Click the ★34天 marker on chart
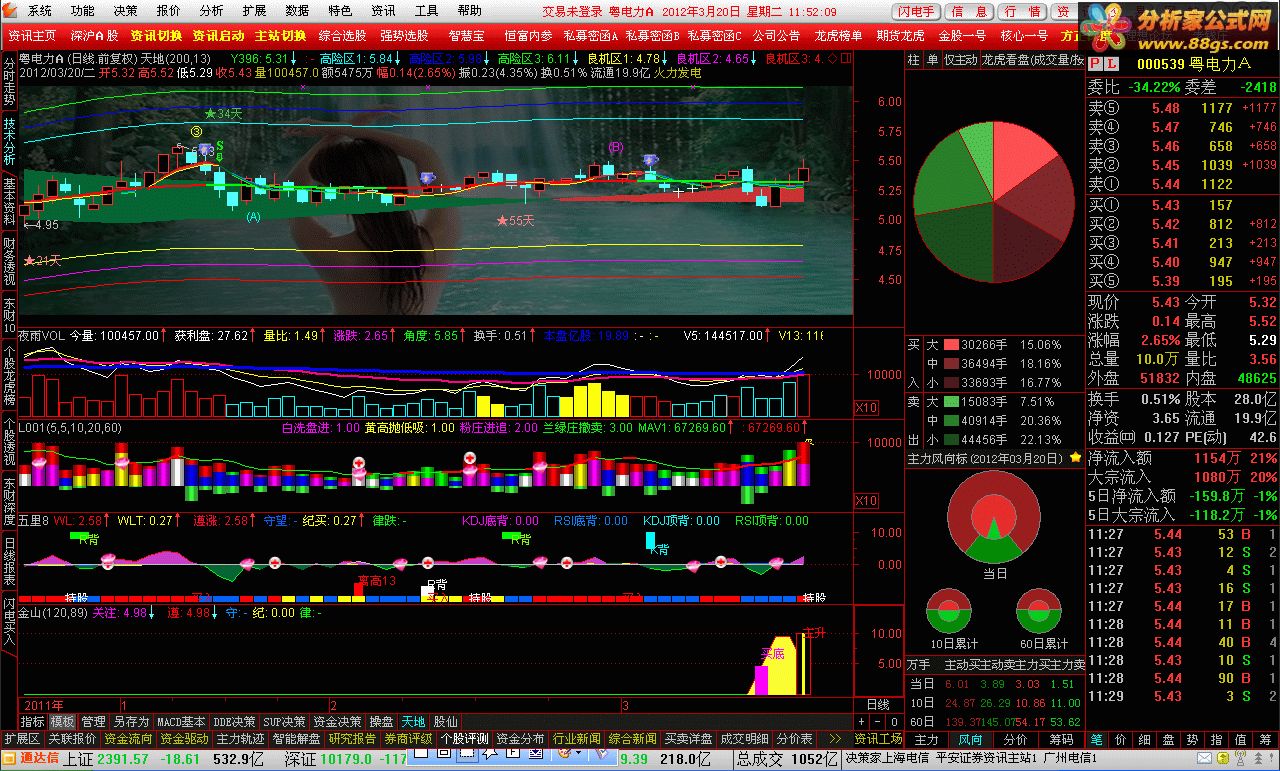This screenshot has width=1280, height=771. [223, 114]
